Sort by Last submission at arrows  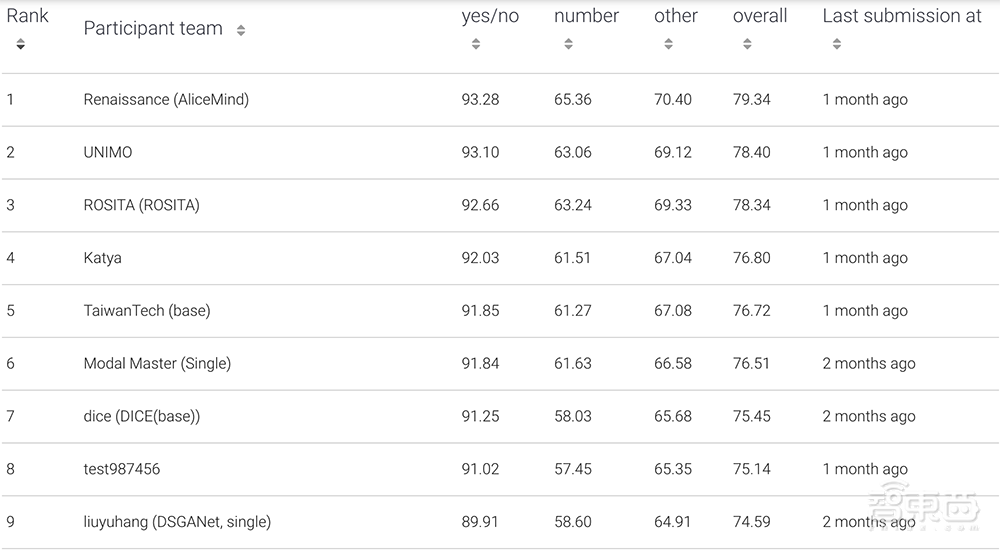837,44
